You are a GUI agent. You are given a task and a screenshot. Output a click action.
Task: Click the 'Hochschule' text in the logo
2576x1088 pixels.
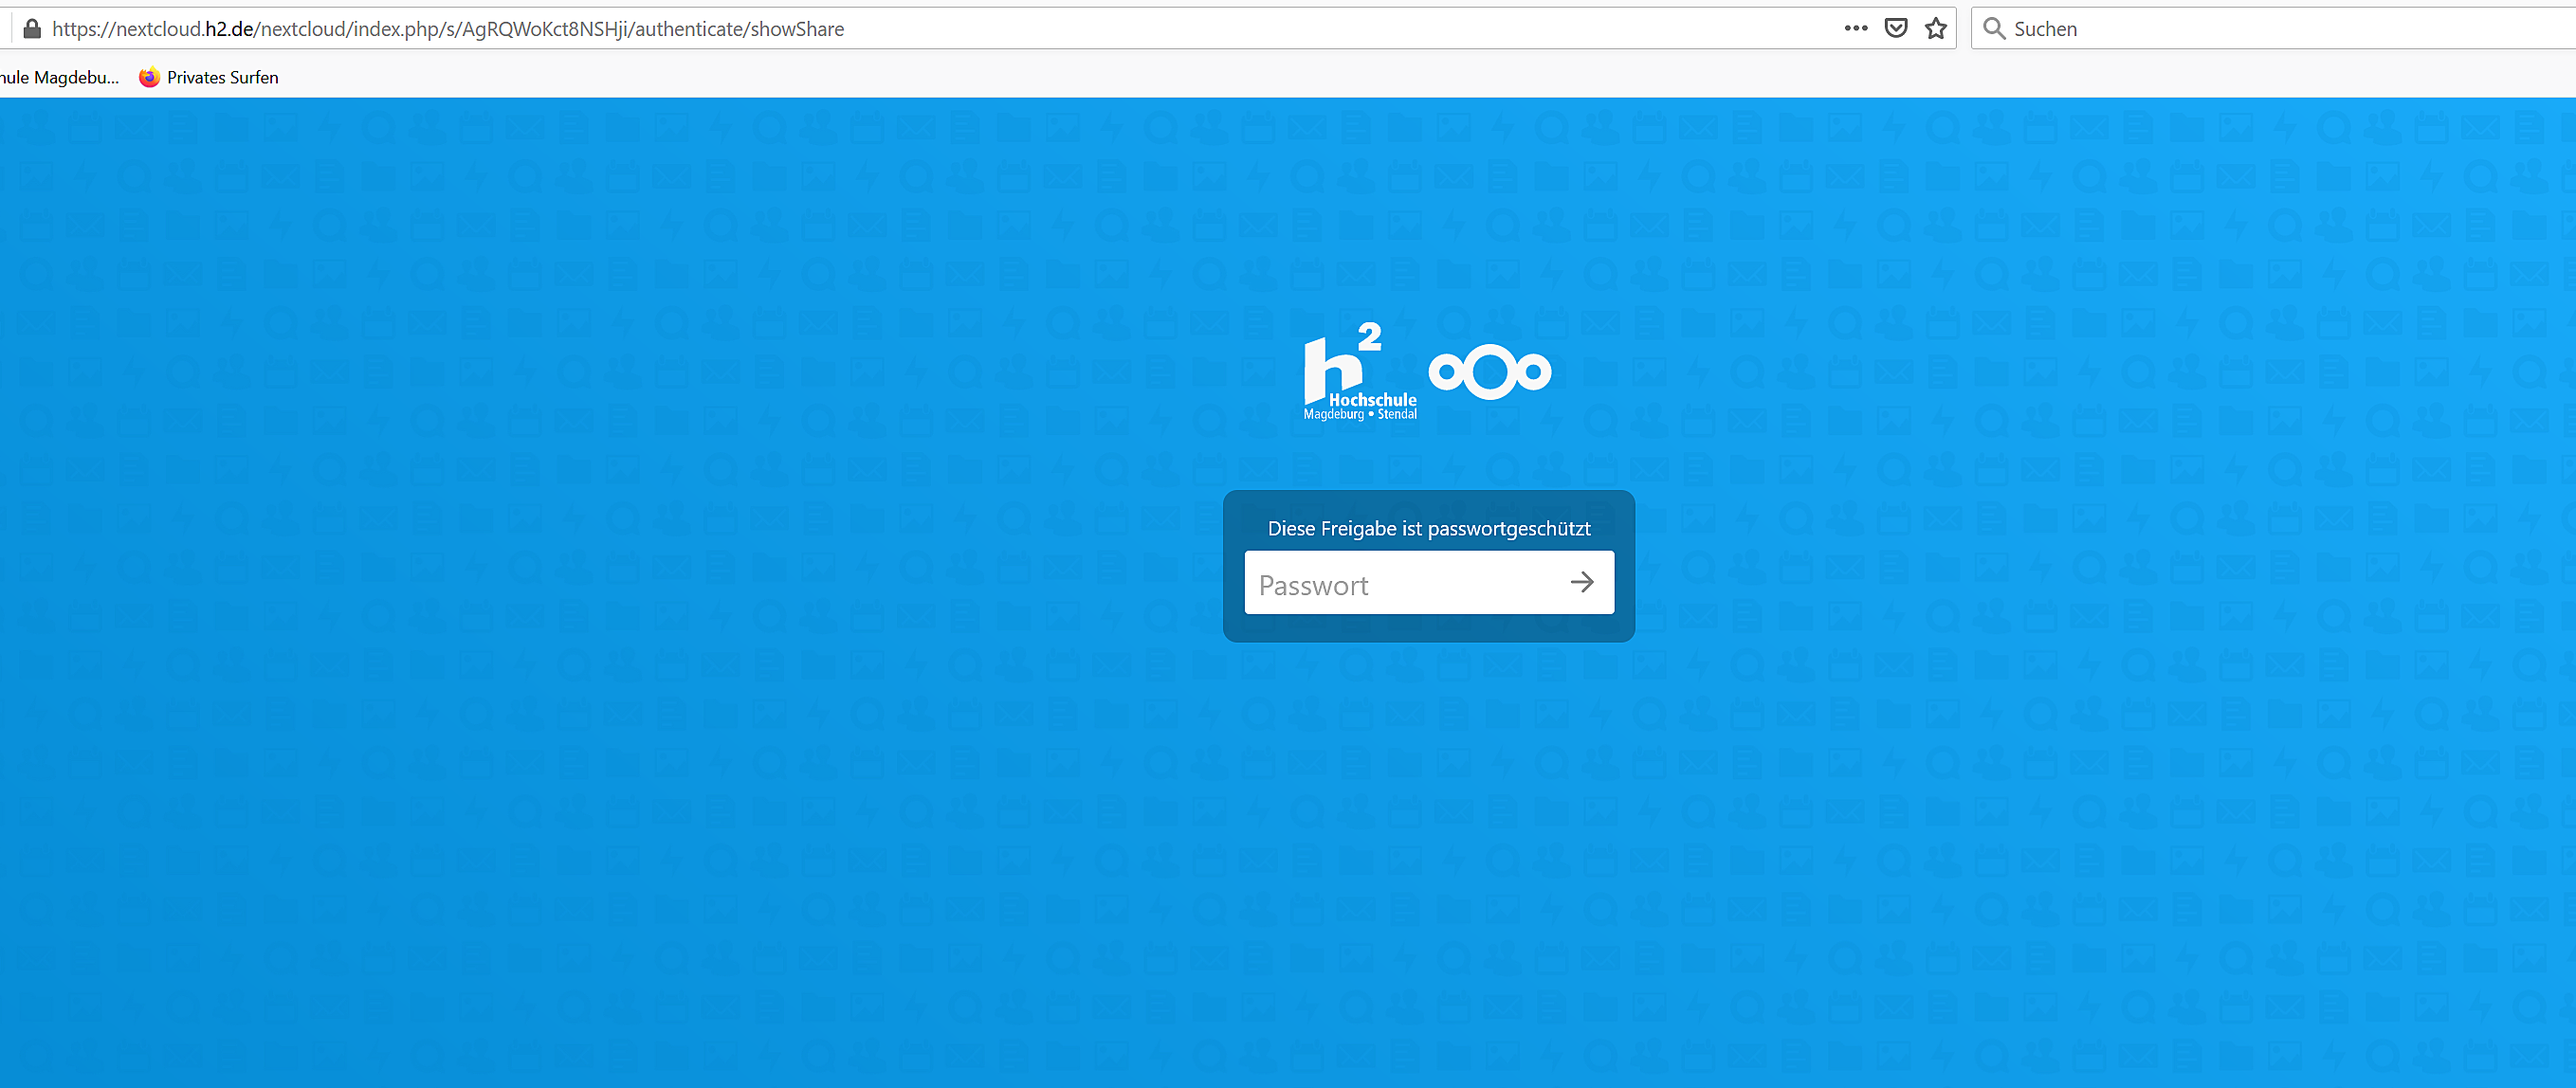pyautogui.click(x=1372, y=399)
